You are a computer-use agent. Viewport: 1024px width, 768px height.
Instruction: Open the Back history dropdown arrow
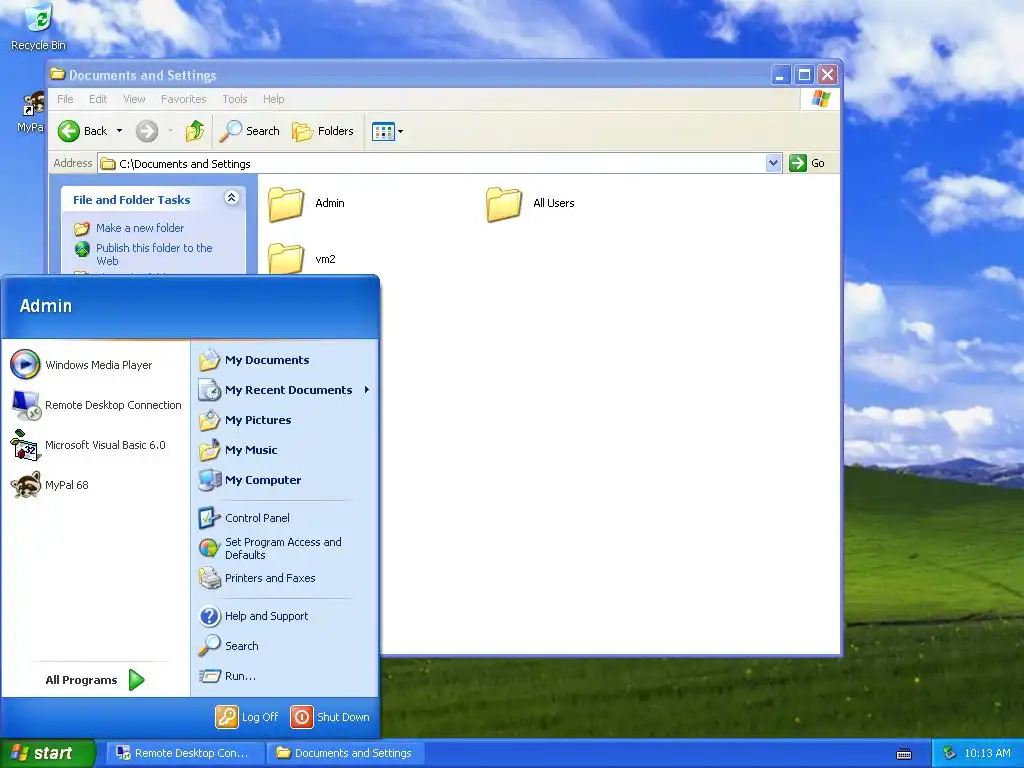click(120, 131)
